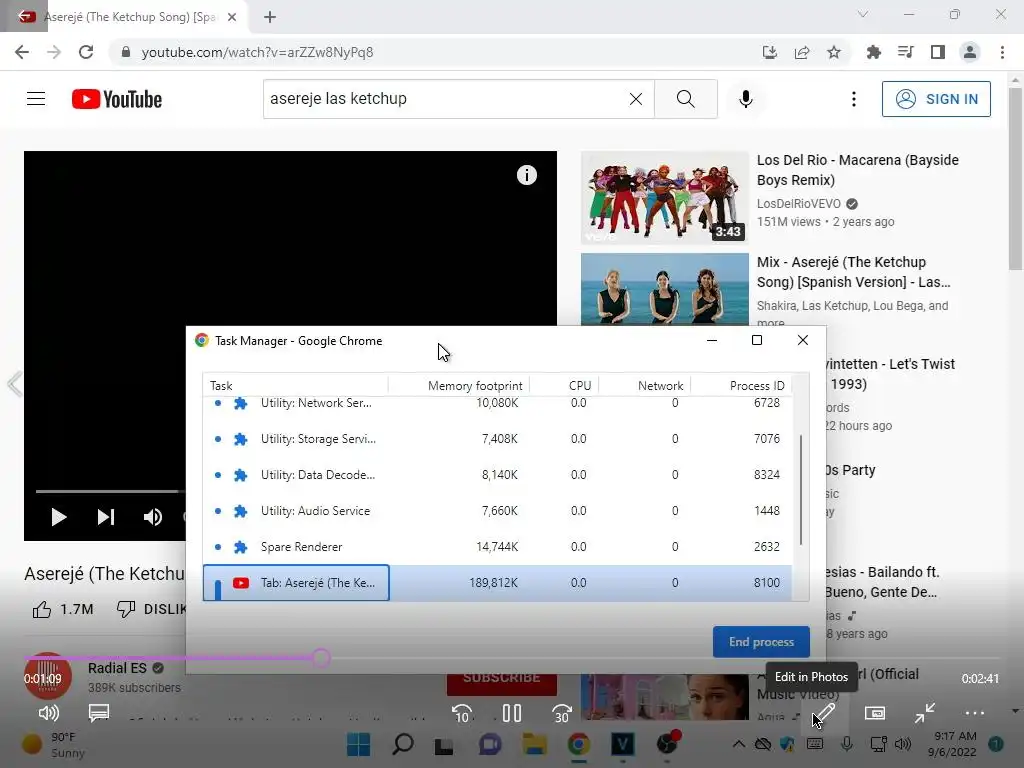The image size is (1024, 768).
Task: Select the Tab: Aserejé row in Task Manager
Action: pos(498,583)
